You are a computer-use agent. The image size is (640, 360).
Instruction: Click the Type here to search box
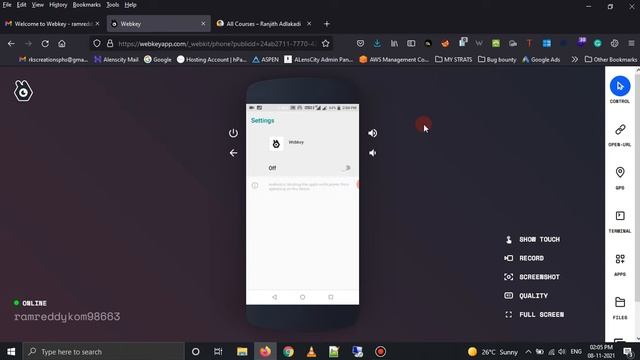pos(104,351)
